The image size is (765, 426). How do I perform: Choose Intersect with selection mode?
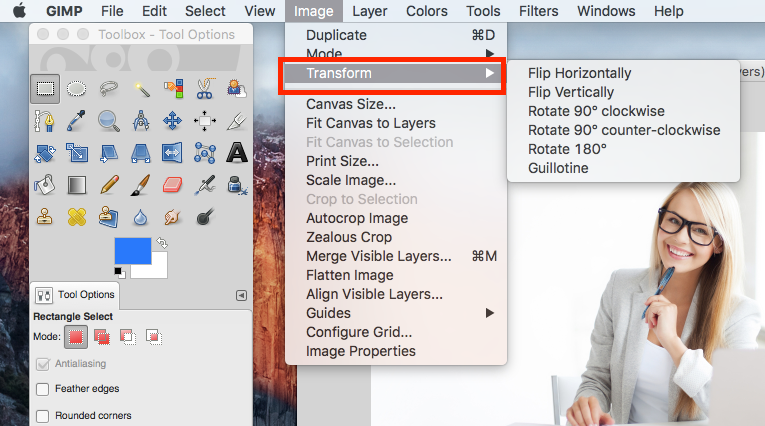[x=154, y=337]
